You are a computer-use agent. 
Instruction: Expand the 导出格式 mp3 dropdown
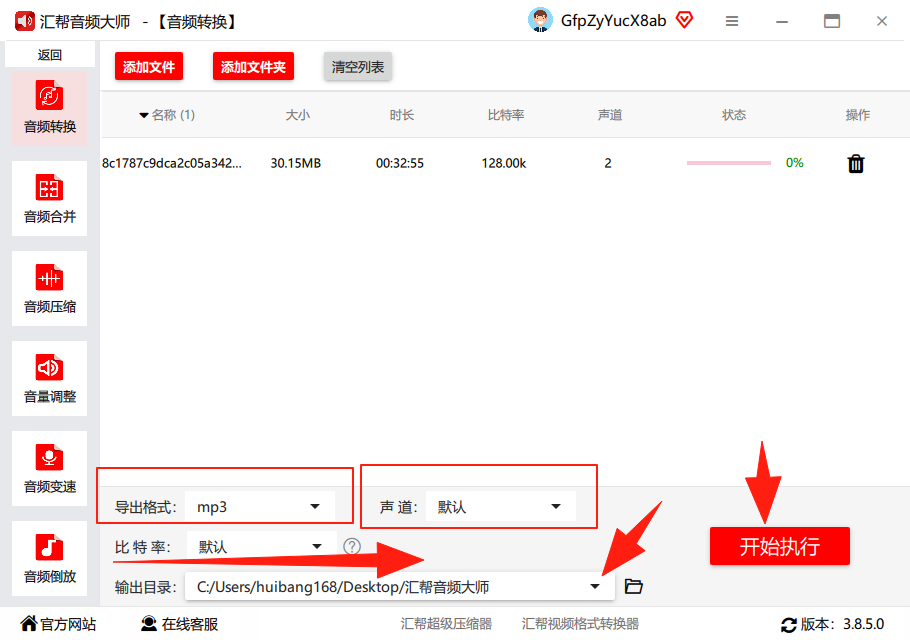260,507
